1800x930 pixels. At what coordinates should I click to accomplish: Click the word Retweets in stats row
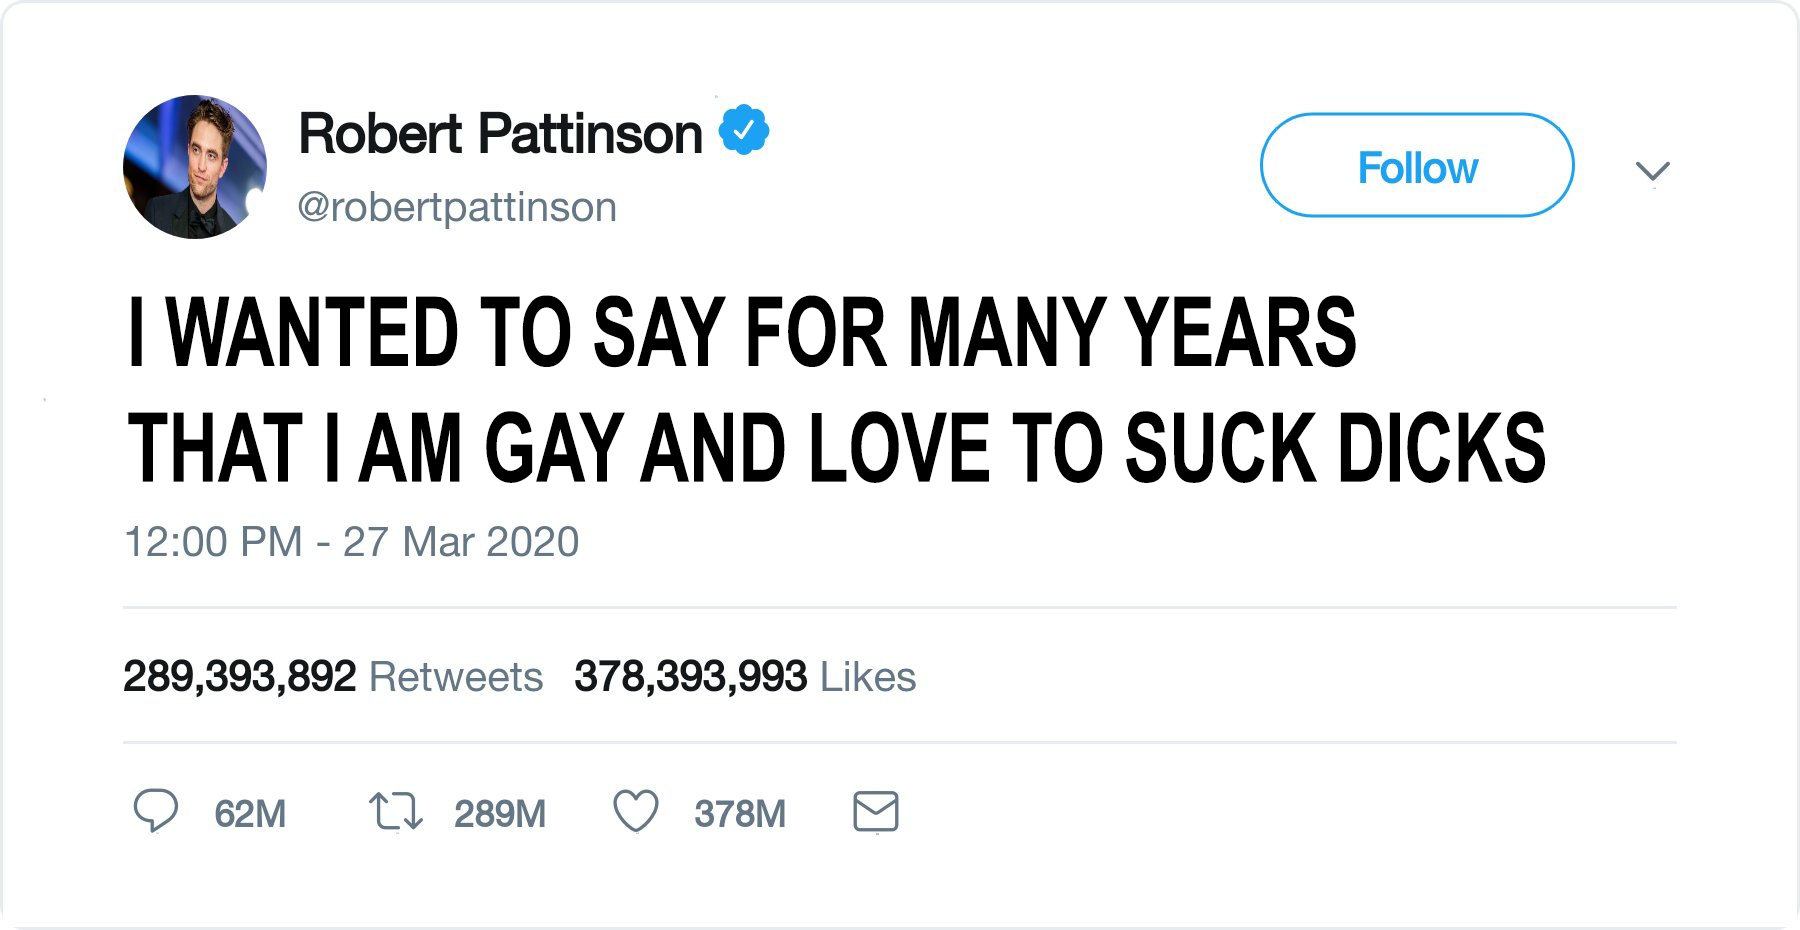[x=456, y=677]
